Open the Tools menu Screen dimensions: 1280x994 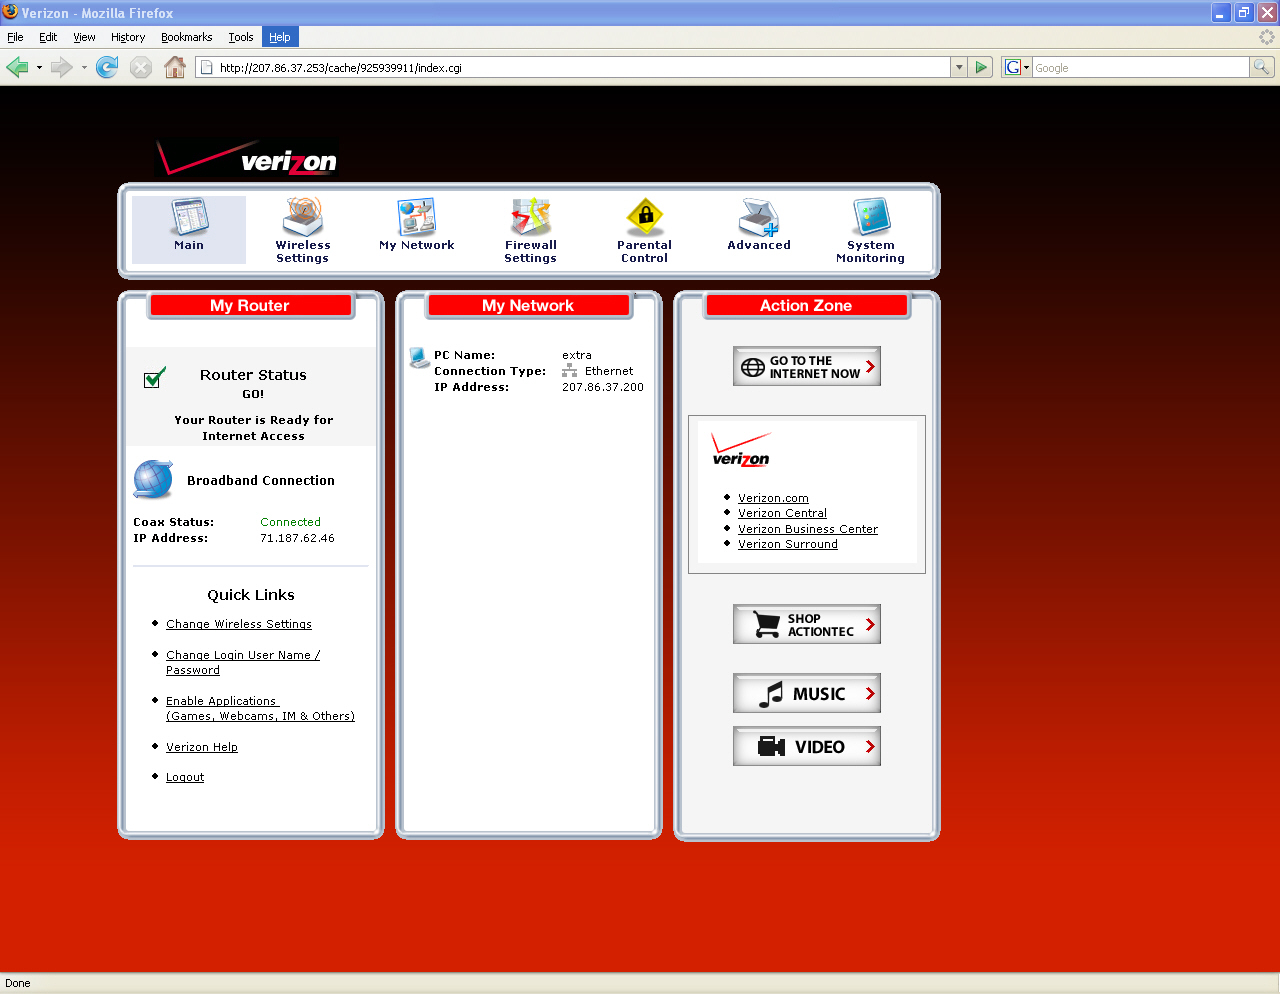pyautogui.click(x=241, y=37)
